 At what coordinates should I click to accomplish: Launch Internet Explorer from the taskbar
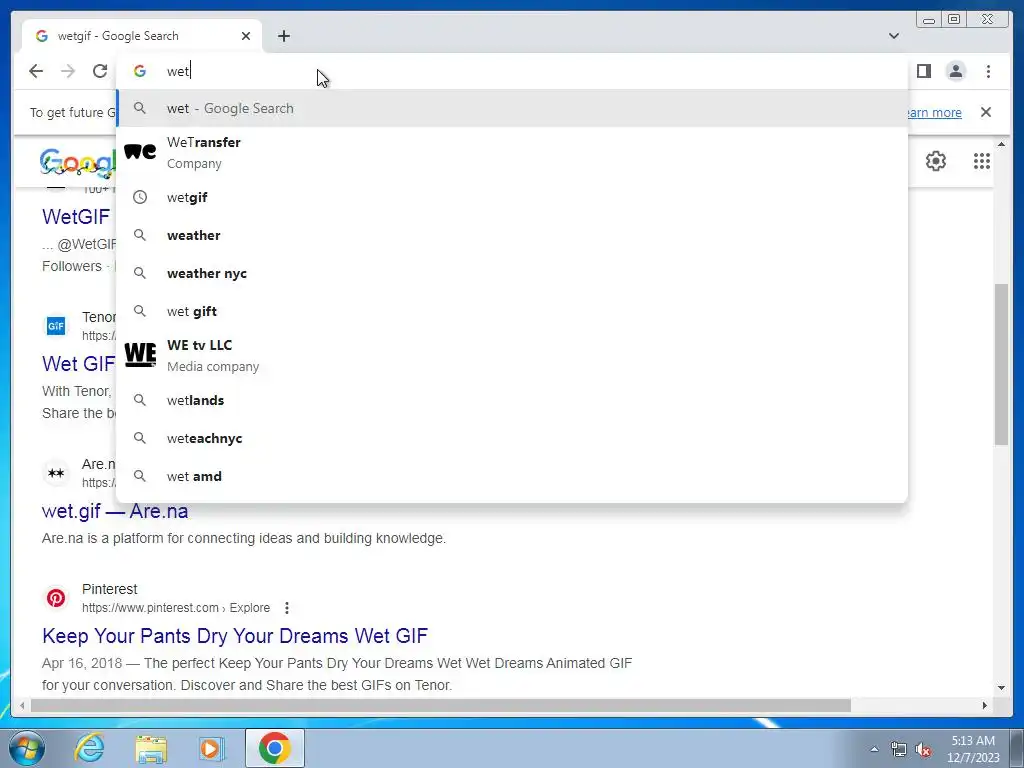[89, 748]
